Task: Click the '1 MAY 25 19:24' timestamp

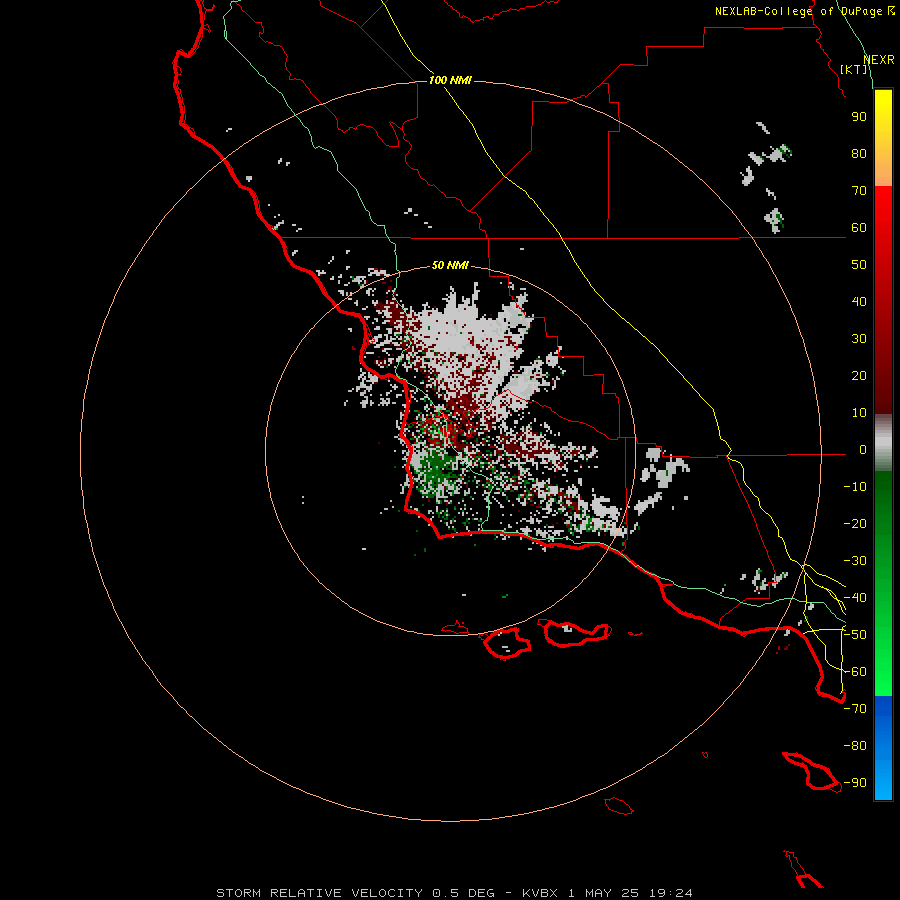Action: pyautogui.click(x=630, y=893)
